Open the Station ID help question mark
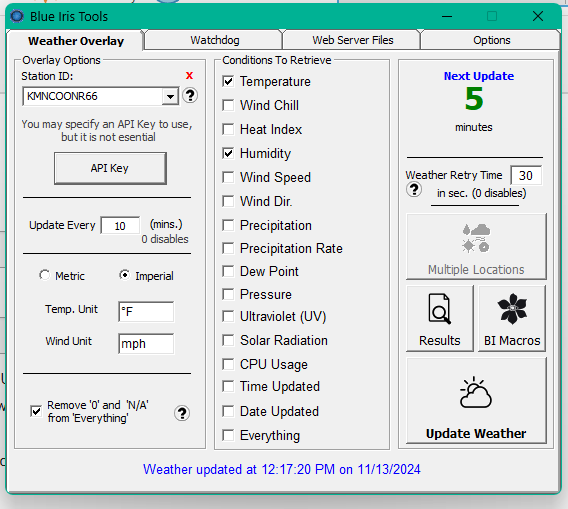 coord(190,96)
